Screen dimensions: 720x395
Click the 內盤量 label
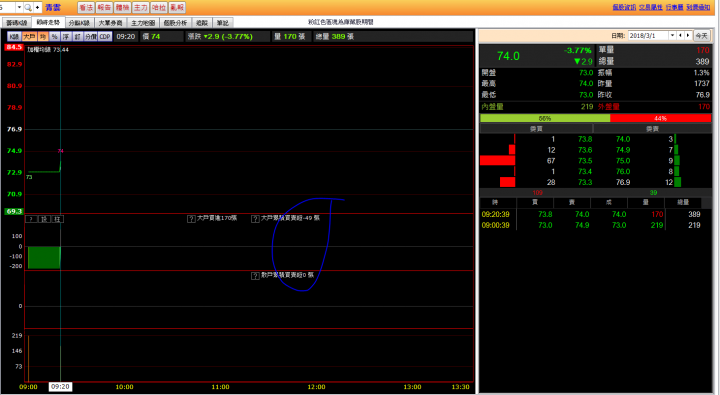(x=492, y=107)
